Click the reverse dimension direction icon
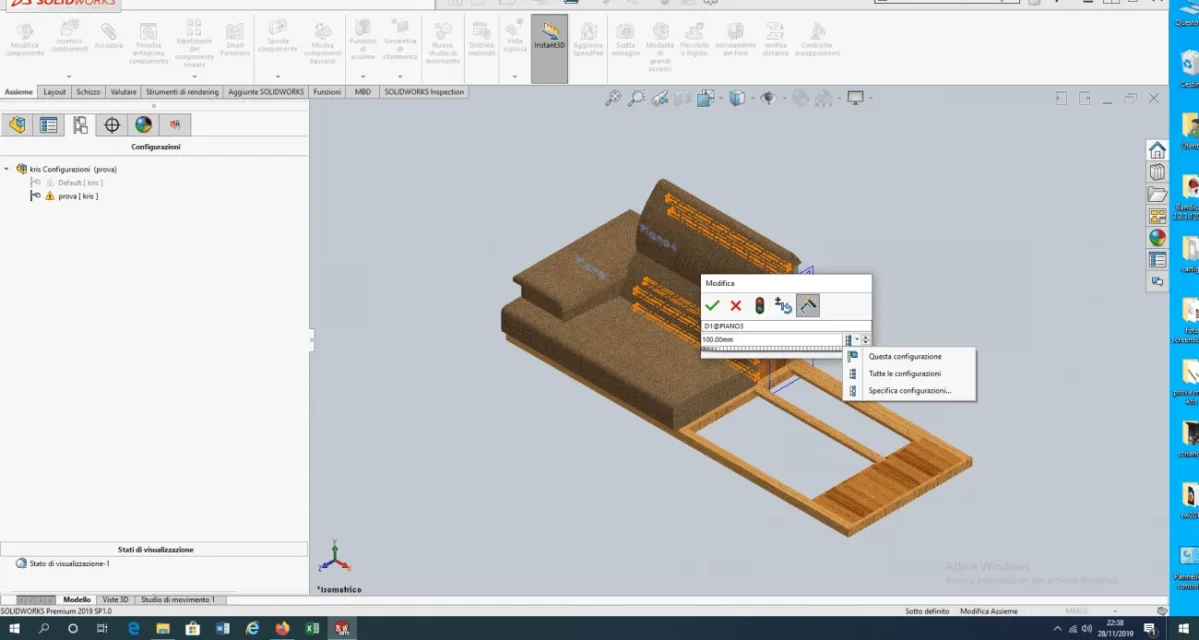 pos(783,306)
